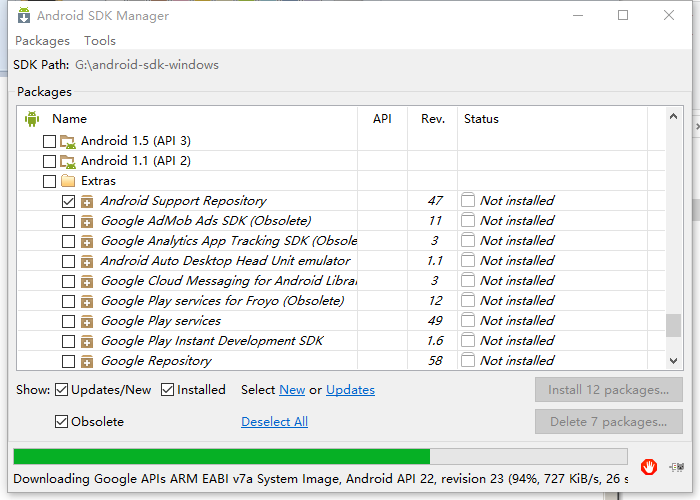Viewport: 700px width, 500px height.
Task: Open the Packages menu
Action: click(x=42, y=41)
